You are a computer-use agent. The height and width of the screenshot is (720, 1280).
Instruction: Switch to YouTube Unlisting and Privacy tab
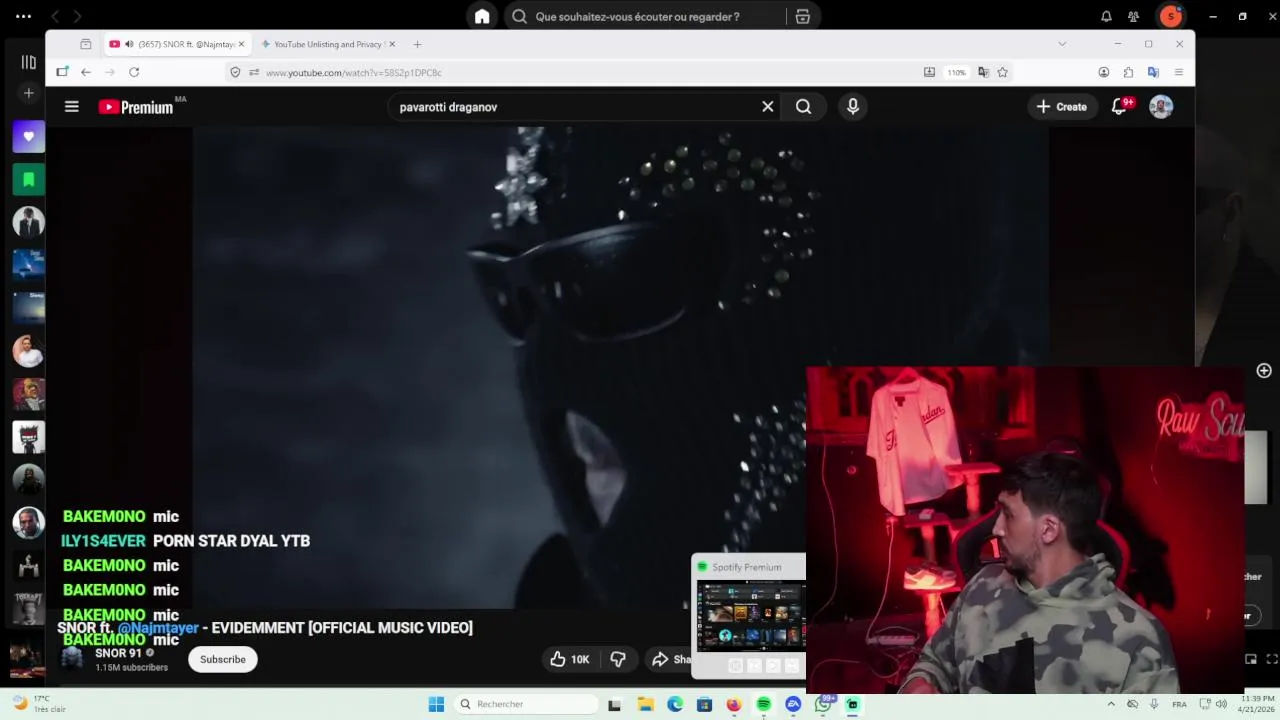point(327,44)
